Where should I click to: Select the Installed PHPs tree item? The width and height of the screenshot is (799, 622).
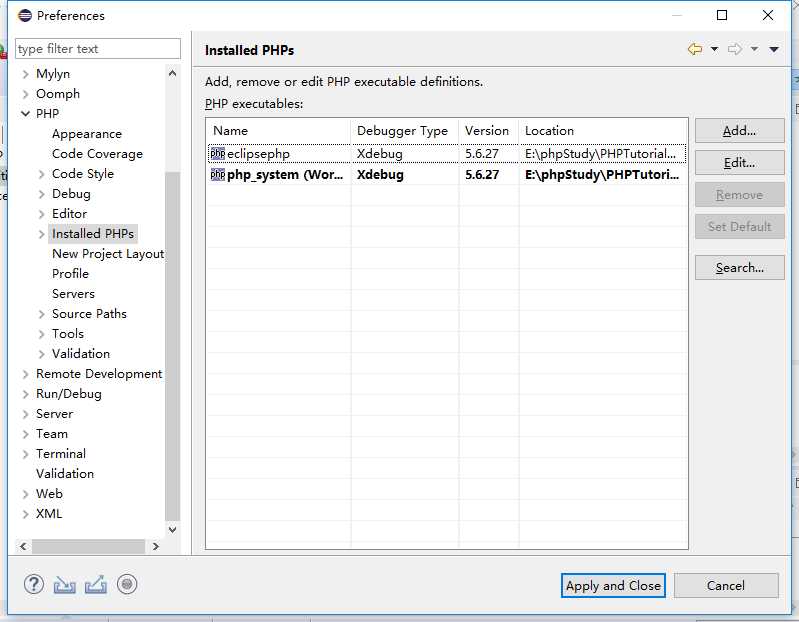[93, 234]
